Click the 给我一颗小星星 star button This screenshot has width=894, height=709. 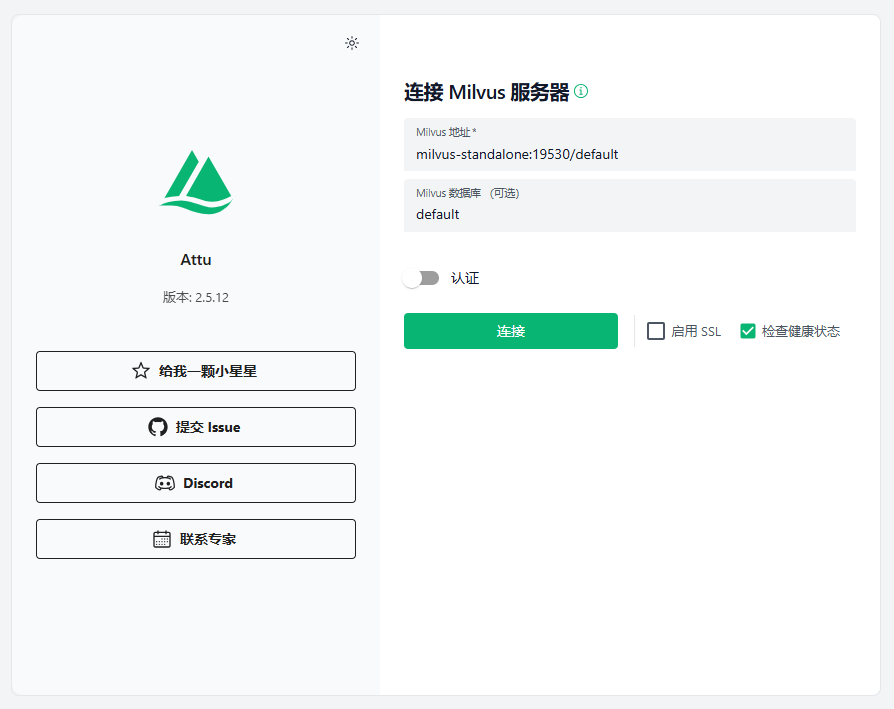(196, 371)
